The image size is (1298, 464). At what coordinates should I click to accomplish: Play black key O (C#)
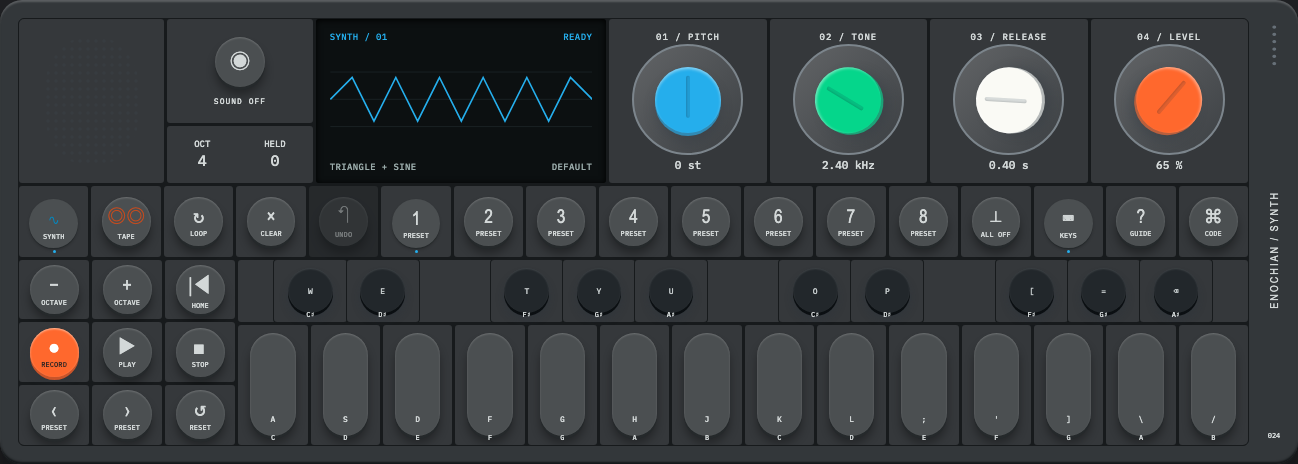pyautogui.click(x=815, y=291)
